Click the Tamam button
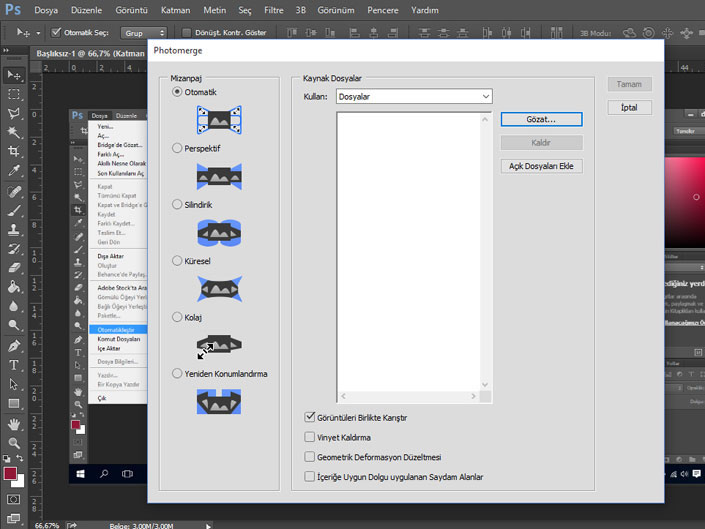Viewport: 705px width, 529px height. tap(629, 84)
